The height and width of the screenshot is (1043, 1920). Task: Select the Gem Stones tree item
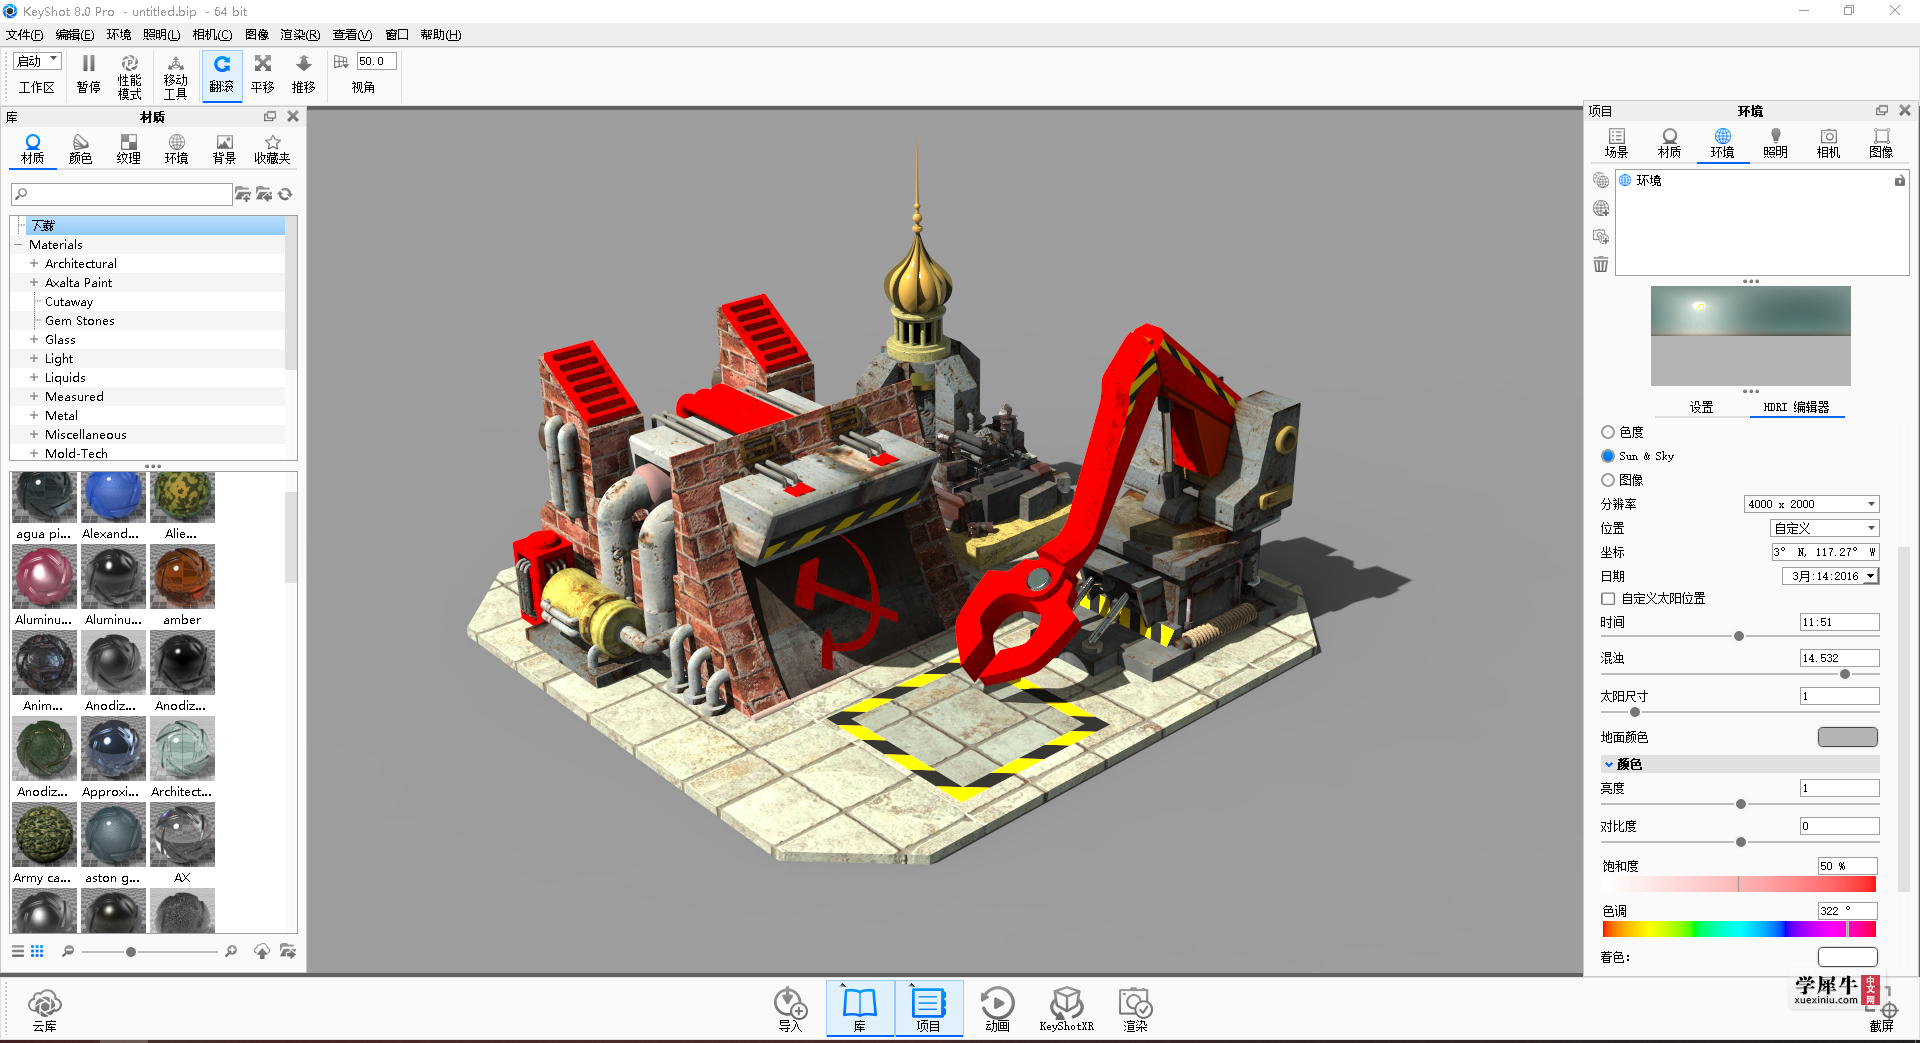click(80, 321)
